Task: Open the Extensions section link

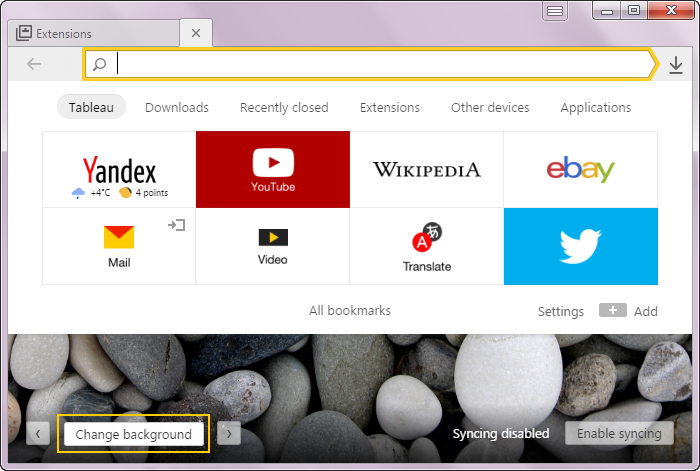Action: click(x=390, y=108)
